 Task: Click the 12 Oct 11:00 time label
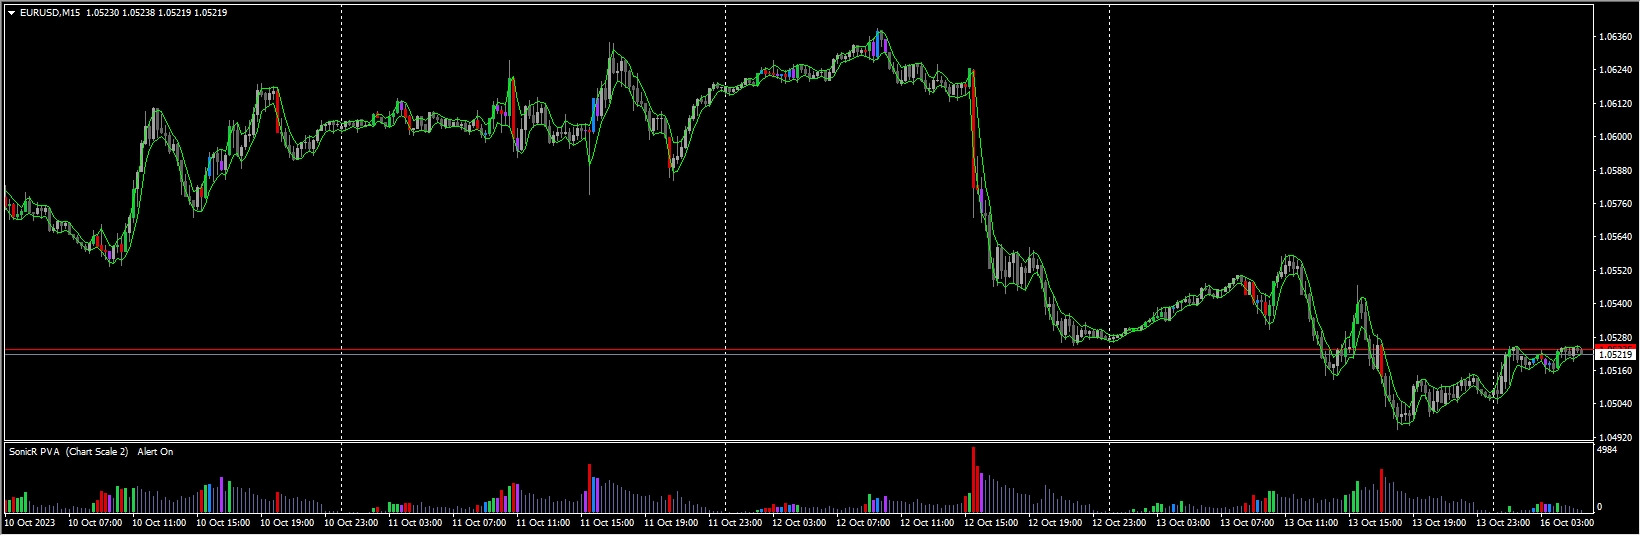pyautogui.click(x=929, y=522)
